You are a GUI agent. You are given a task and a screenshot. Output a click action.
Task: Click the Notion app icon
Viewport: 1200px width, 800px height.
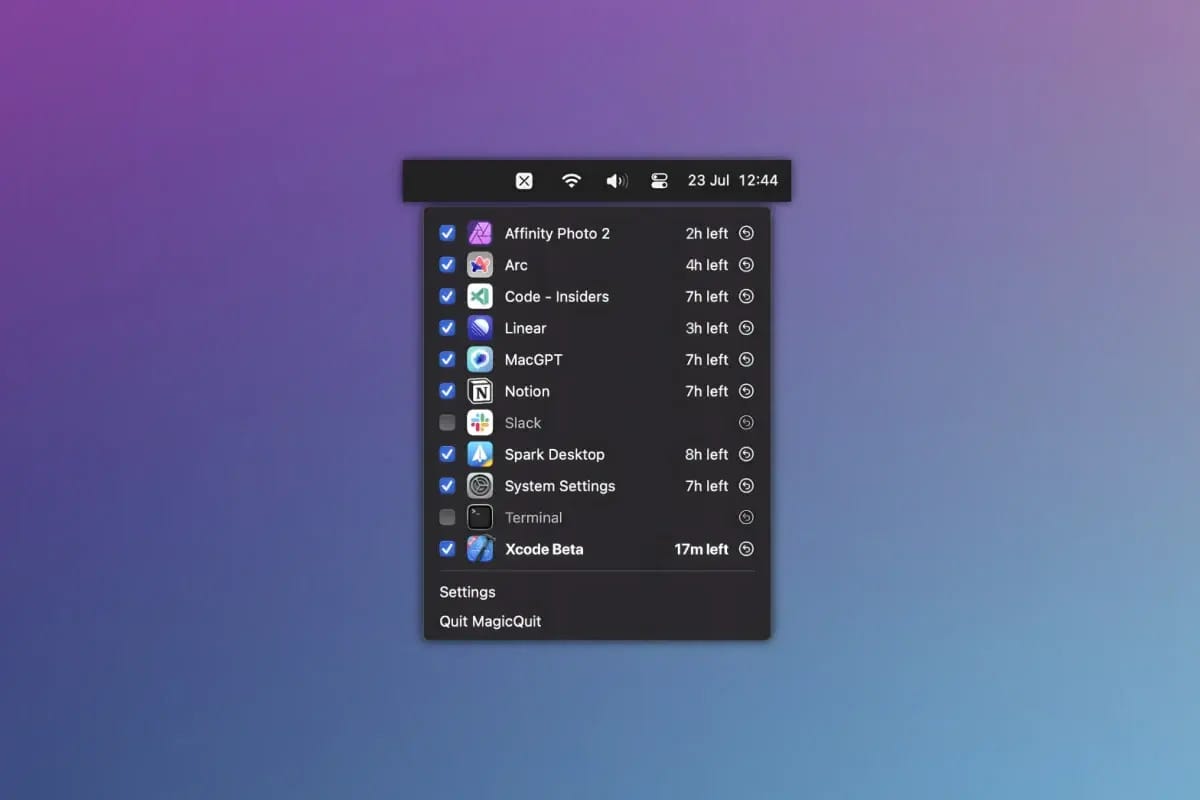pyautogui.click(x=480, y=391)
